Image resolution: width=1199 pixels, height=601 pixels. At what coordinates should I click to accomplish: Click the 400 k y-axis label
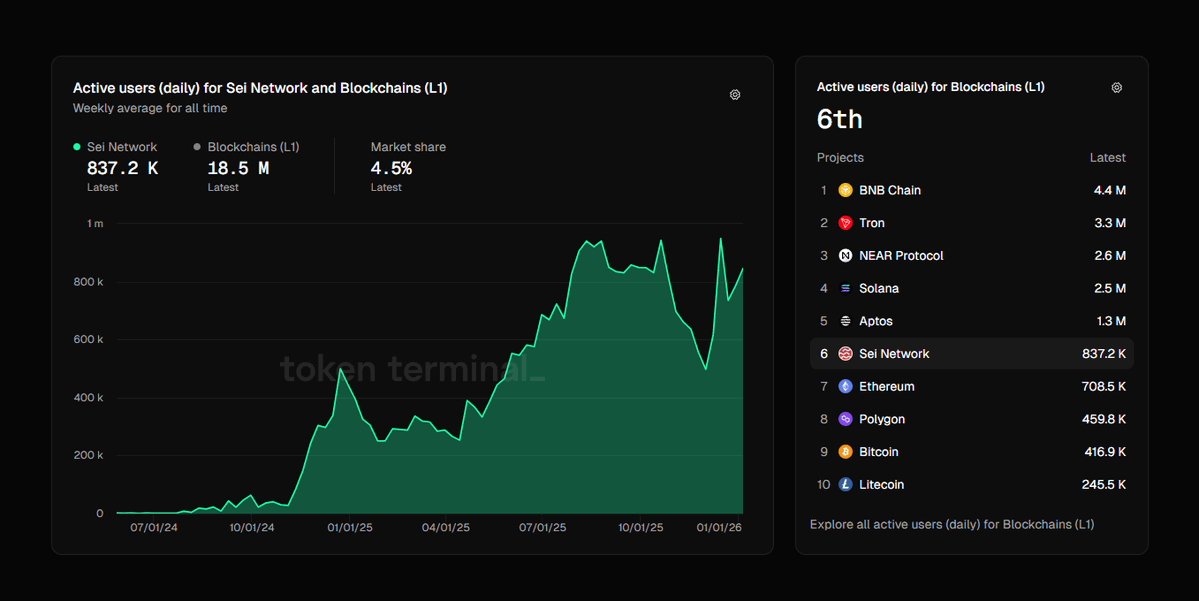coord(89,398)
